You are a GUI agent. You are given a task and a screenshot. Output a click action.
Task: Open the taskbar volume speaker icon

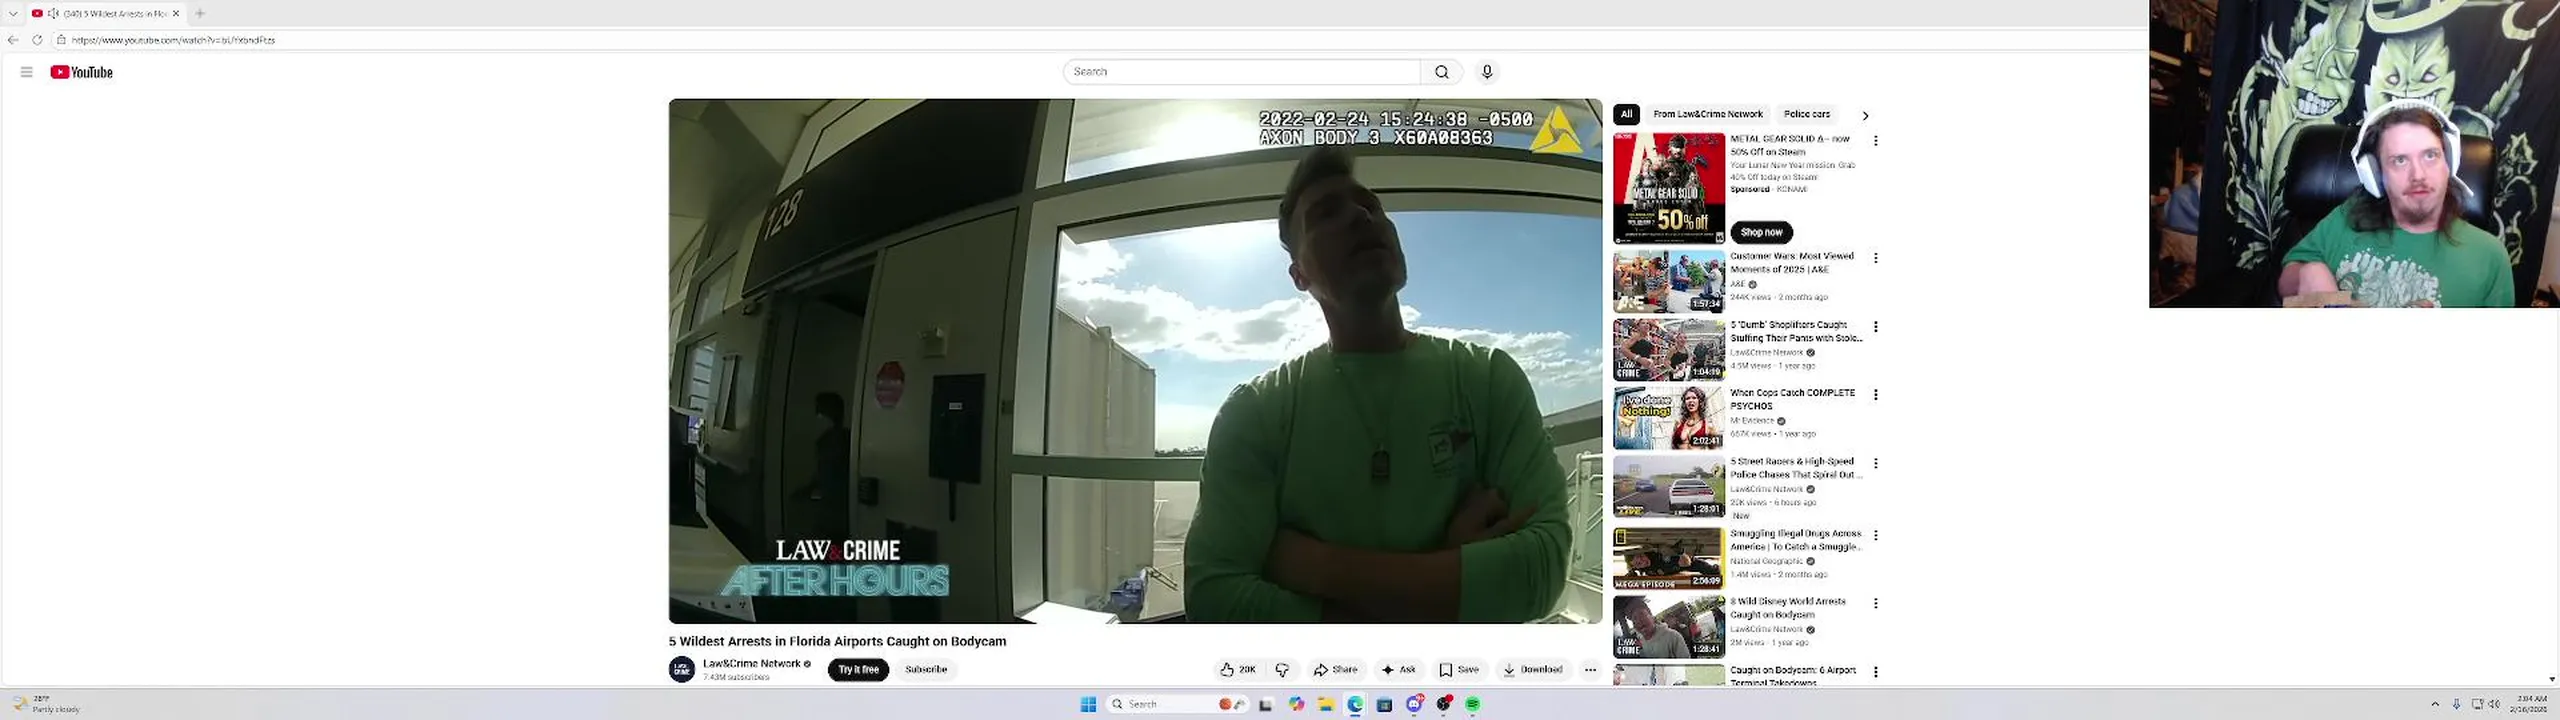pos(2493,704)
